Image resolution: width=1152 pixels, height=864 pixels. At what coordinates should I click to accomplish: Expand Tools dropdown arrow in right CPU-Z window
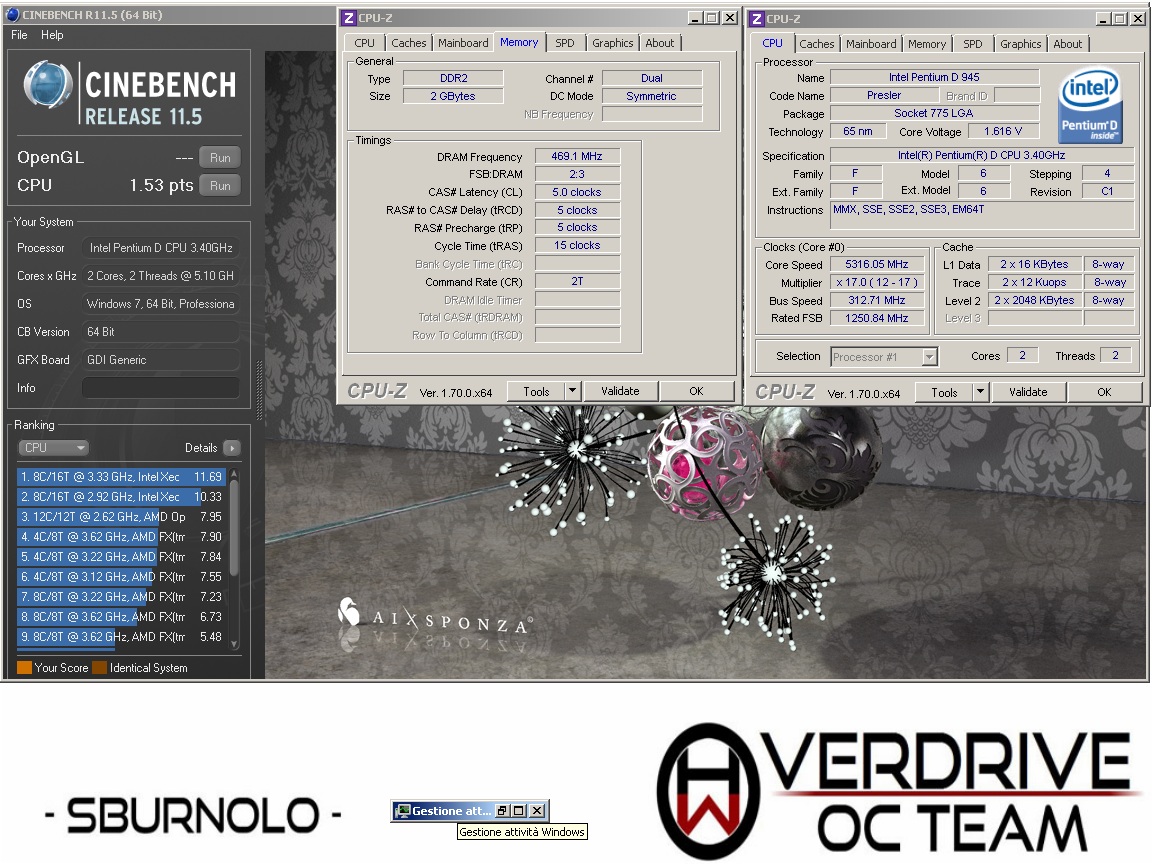981,392
